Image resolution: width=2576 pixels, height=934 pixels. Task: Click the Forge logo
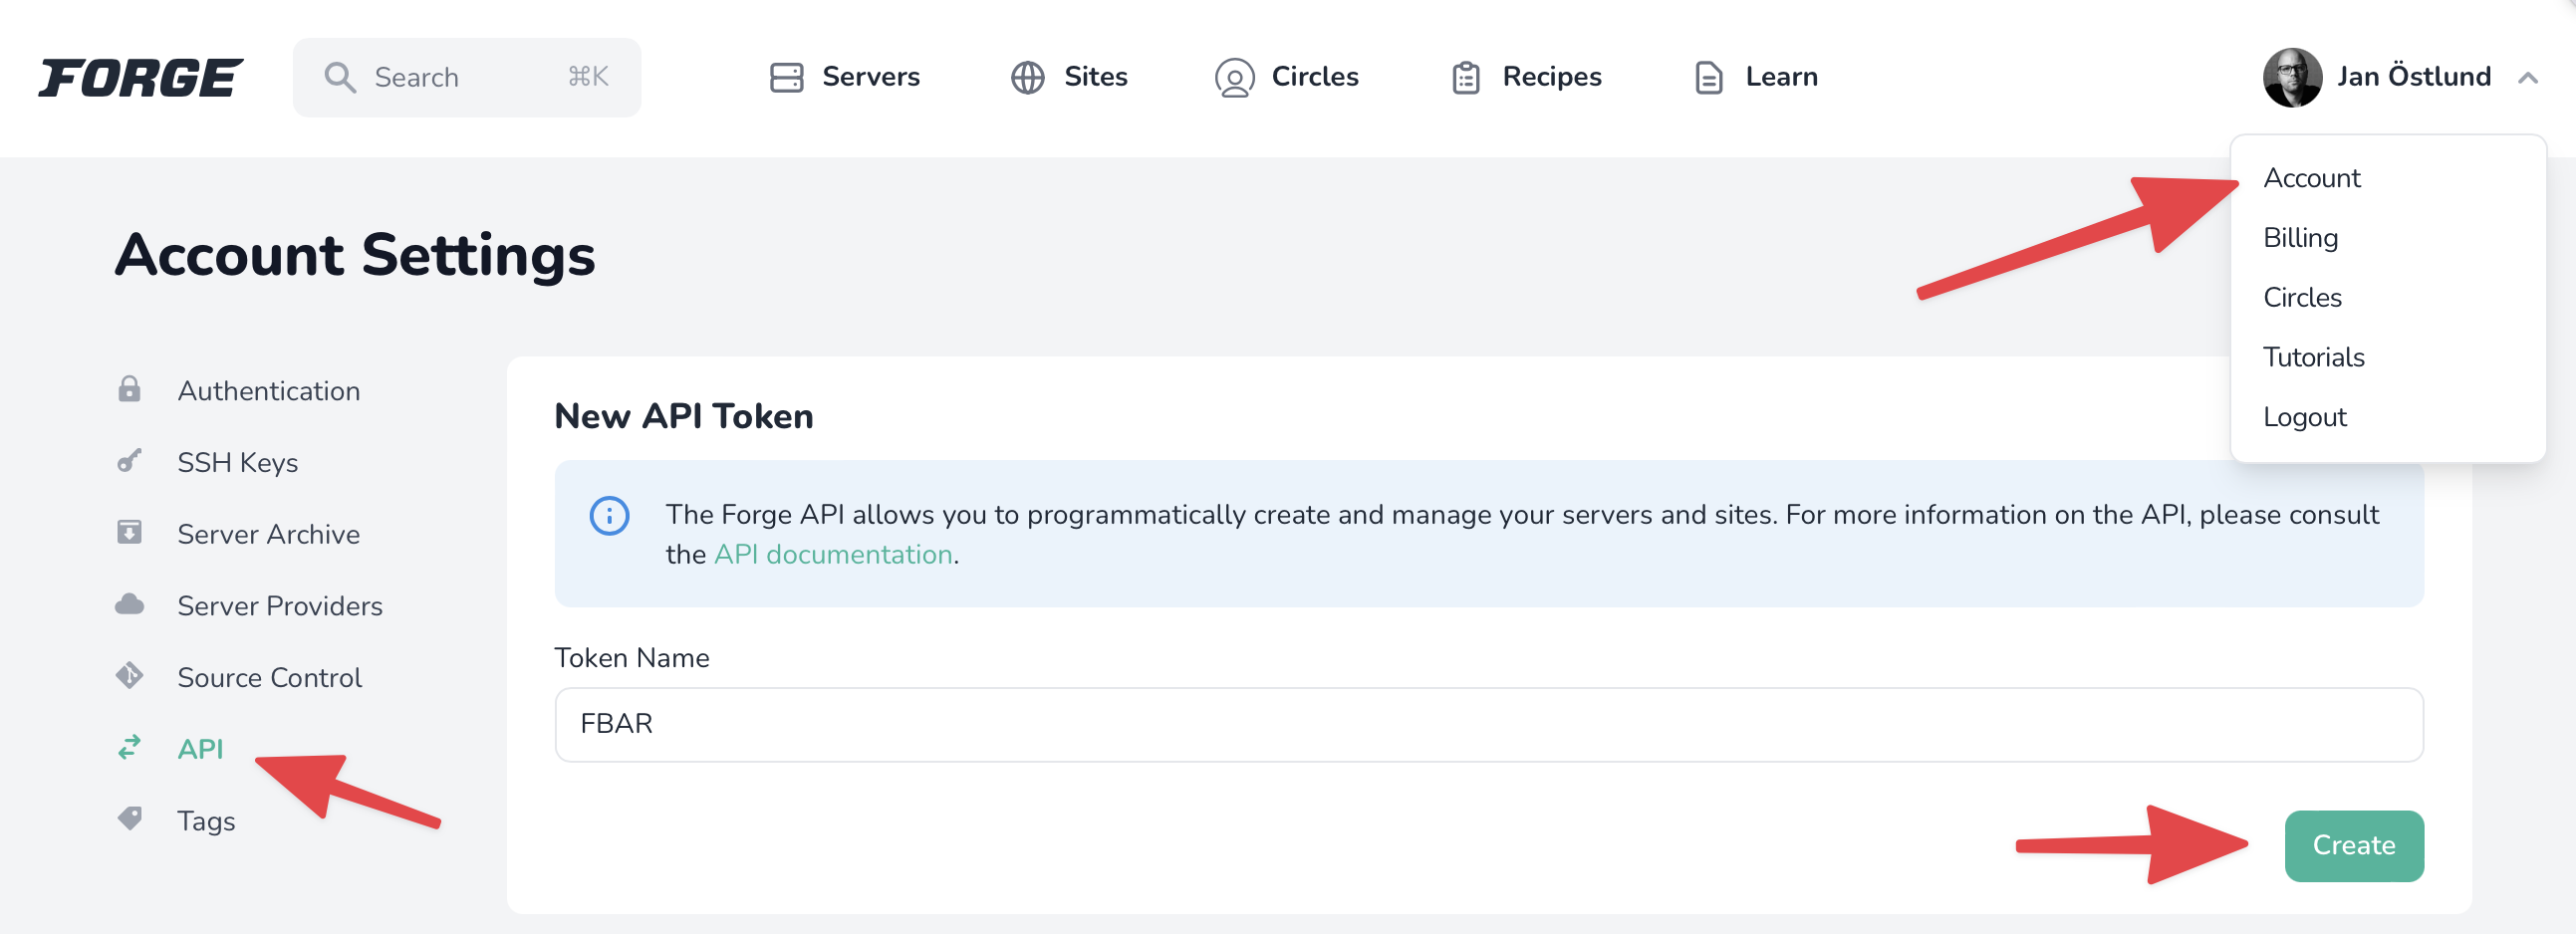140,78
